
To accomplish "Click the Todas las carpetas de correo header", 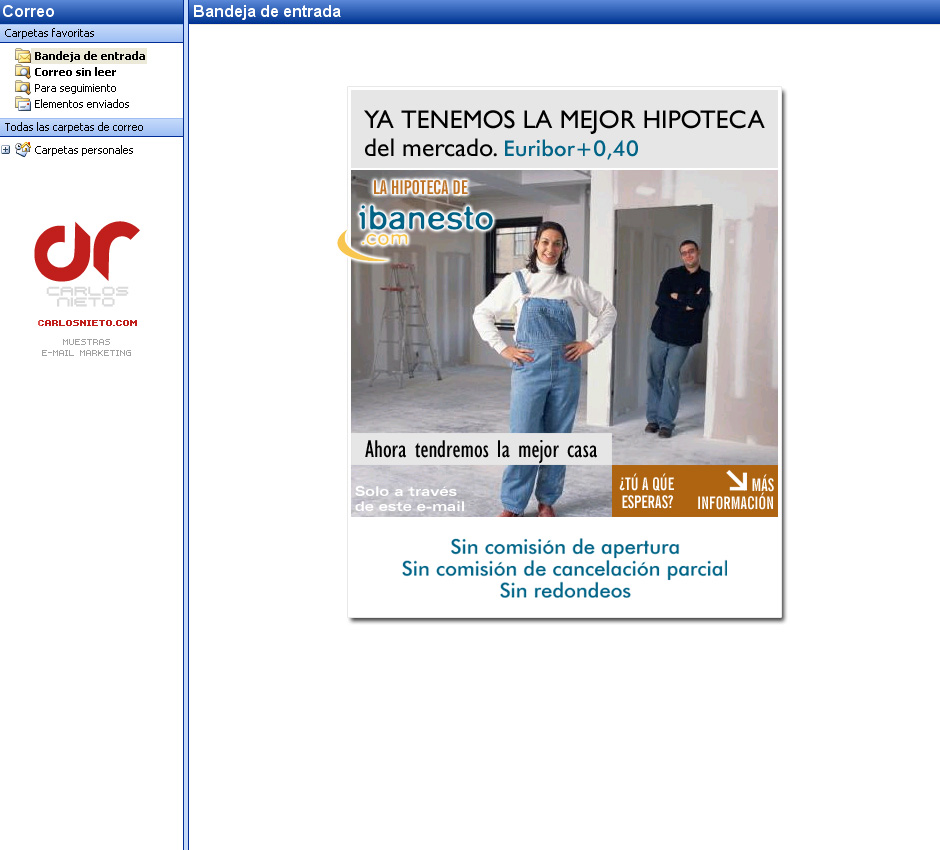I will click(92, 127).
